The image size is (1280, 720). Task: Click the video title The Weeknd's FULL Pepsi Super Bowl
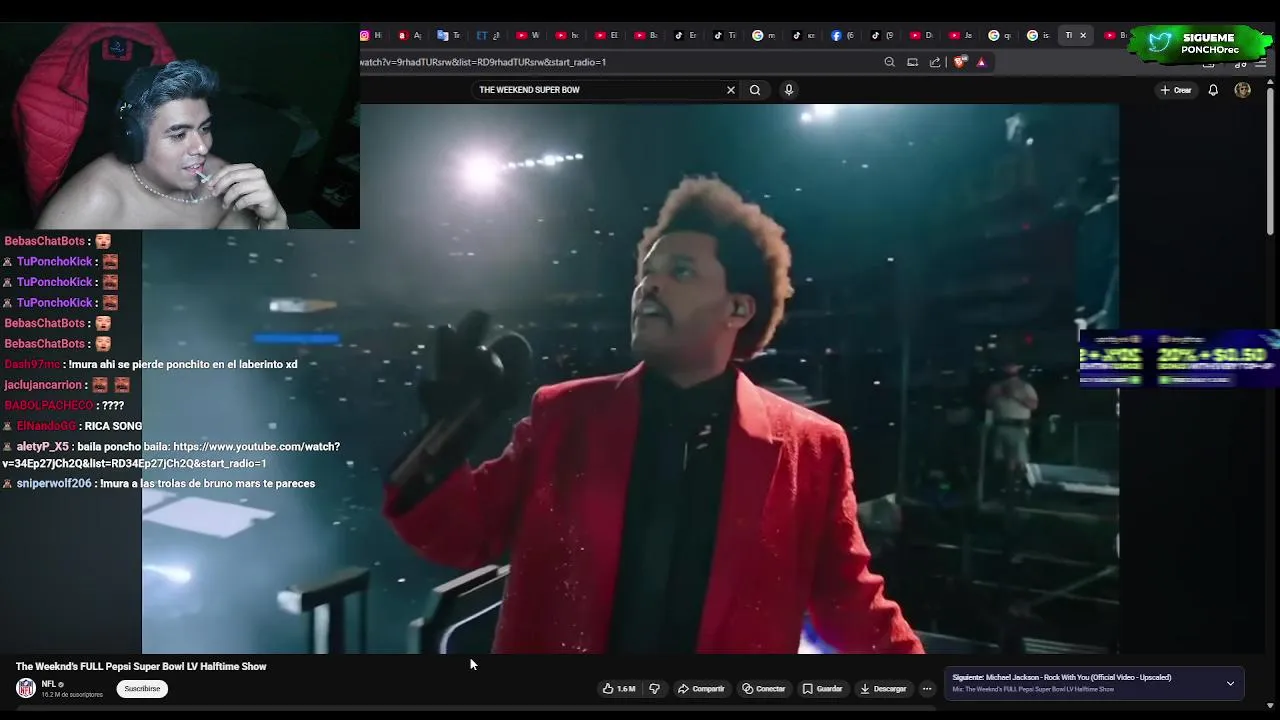click(141, 666)
